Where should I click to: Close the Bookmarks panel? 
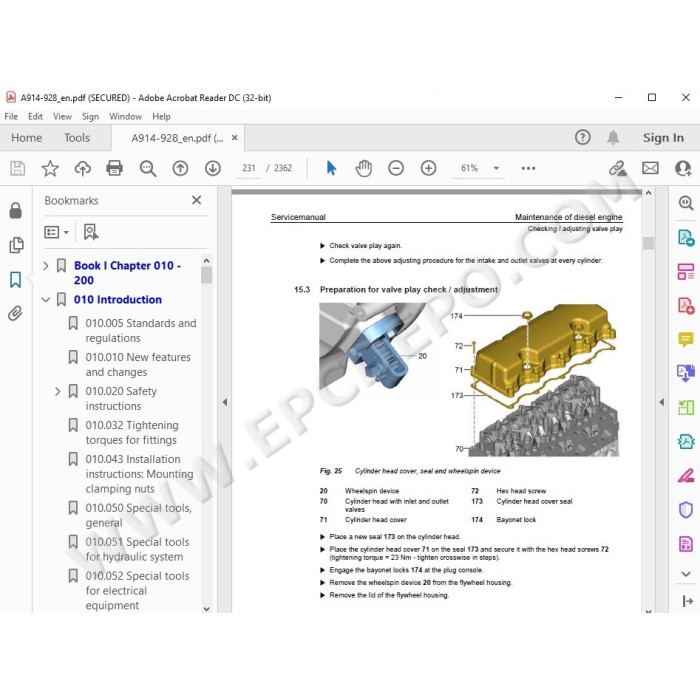[x=196, y=200]
